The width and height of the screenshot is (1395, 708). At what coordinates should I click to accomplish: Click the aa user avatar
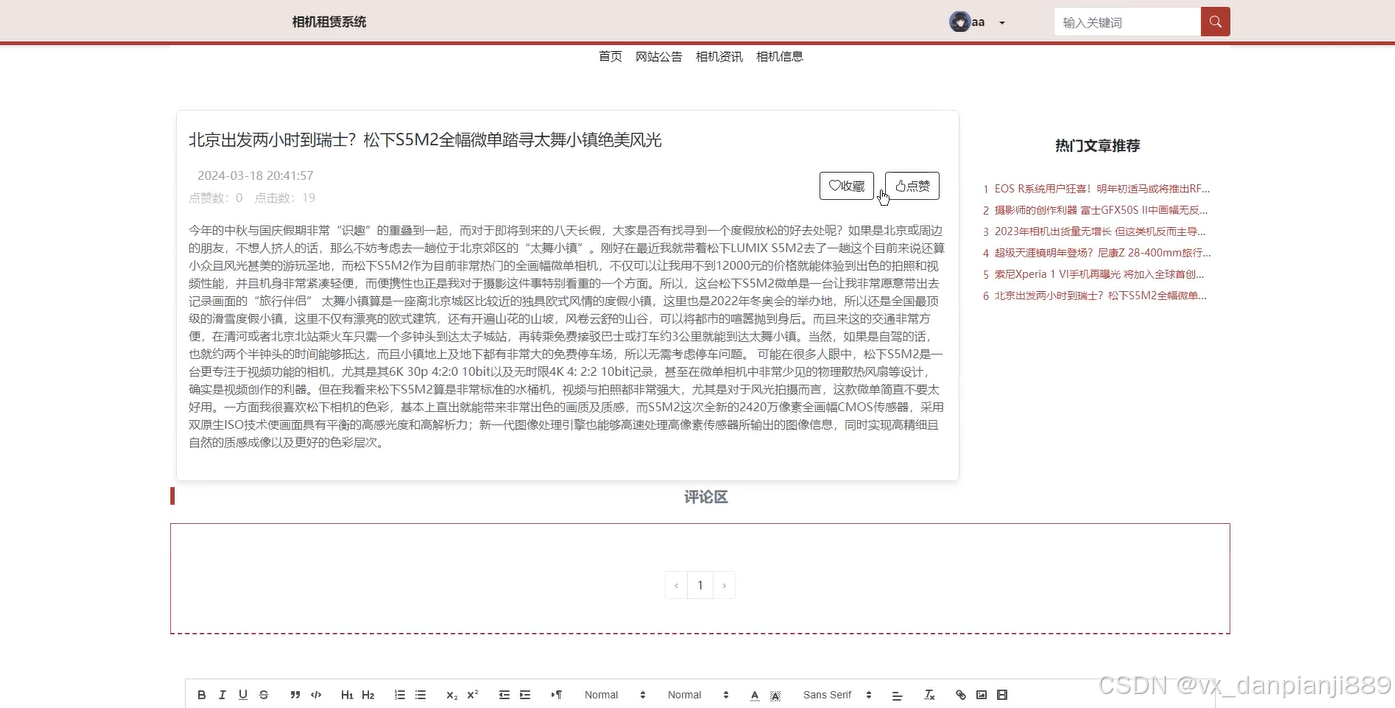coord(959,22)
